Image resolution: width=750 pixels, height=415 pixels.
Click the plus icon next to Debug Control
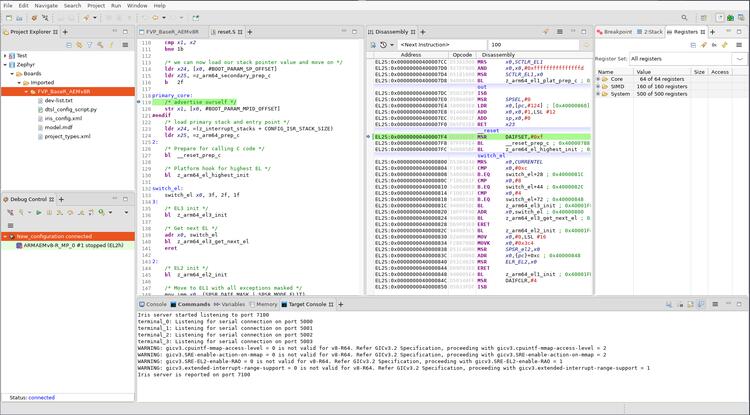(59, 199)
